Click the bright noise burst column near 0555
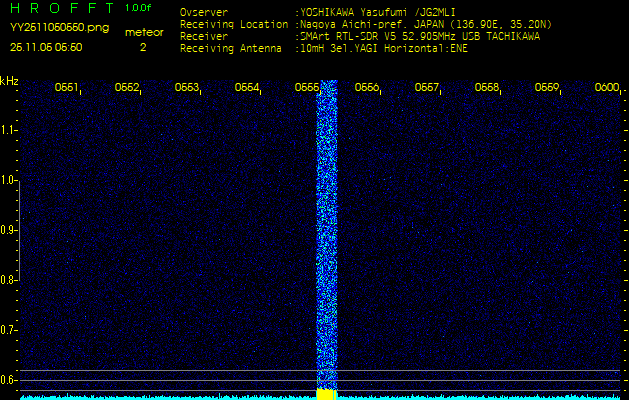The height and width of the screenshot is (400, 629). click(x=327, y=234)
